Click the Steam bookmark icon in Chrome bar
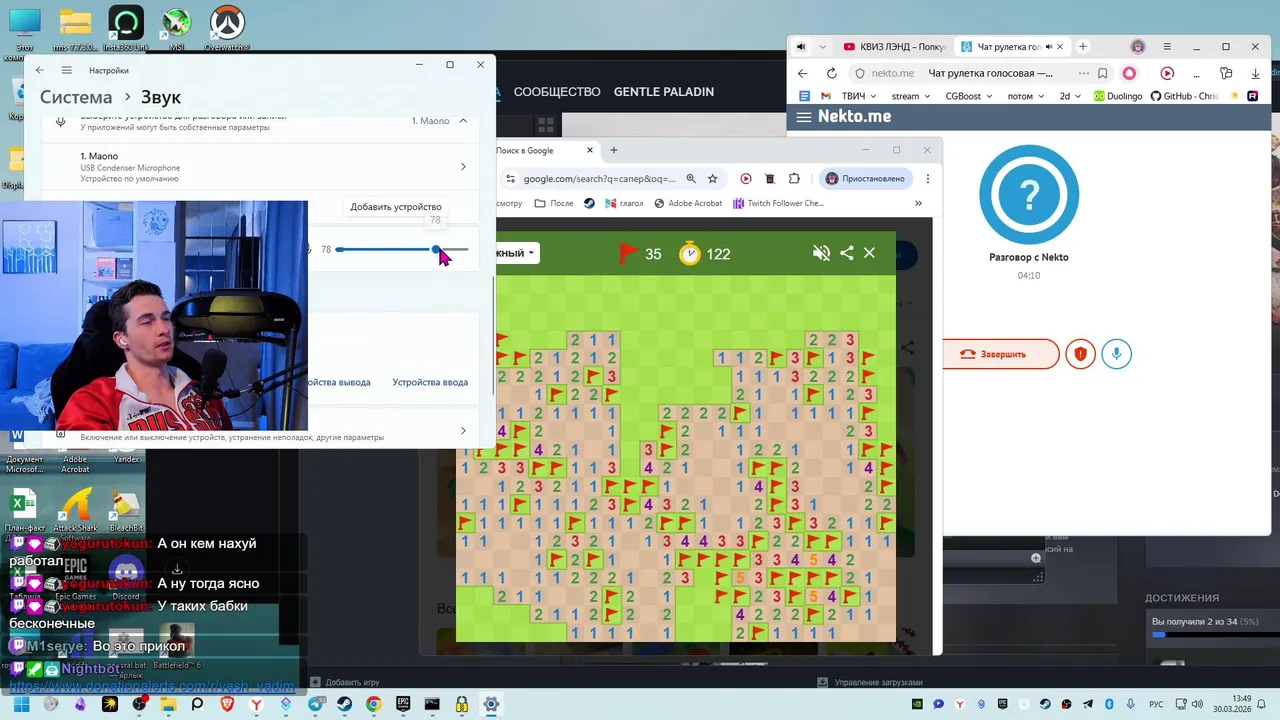 click(590, 203)
